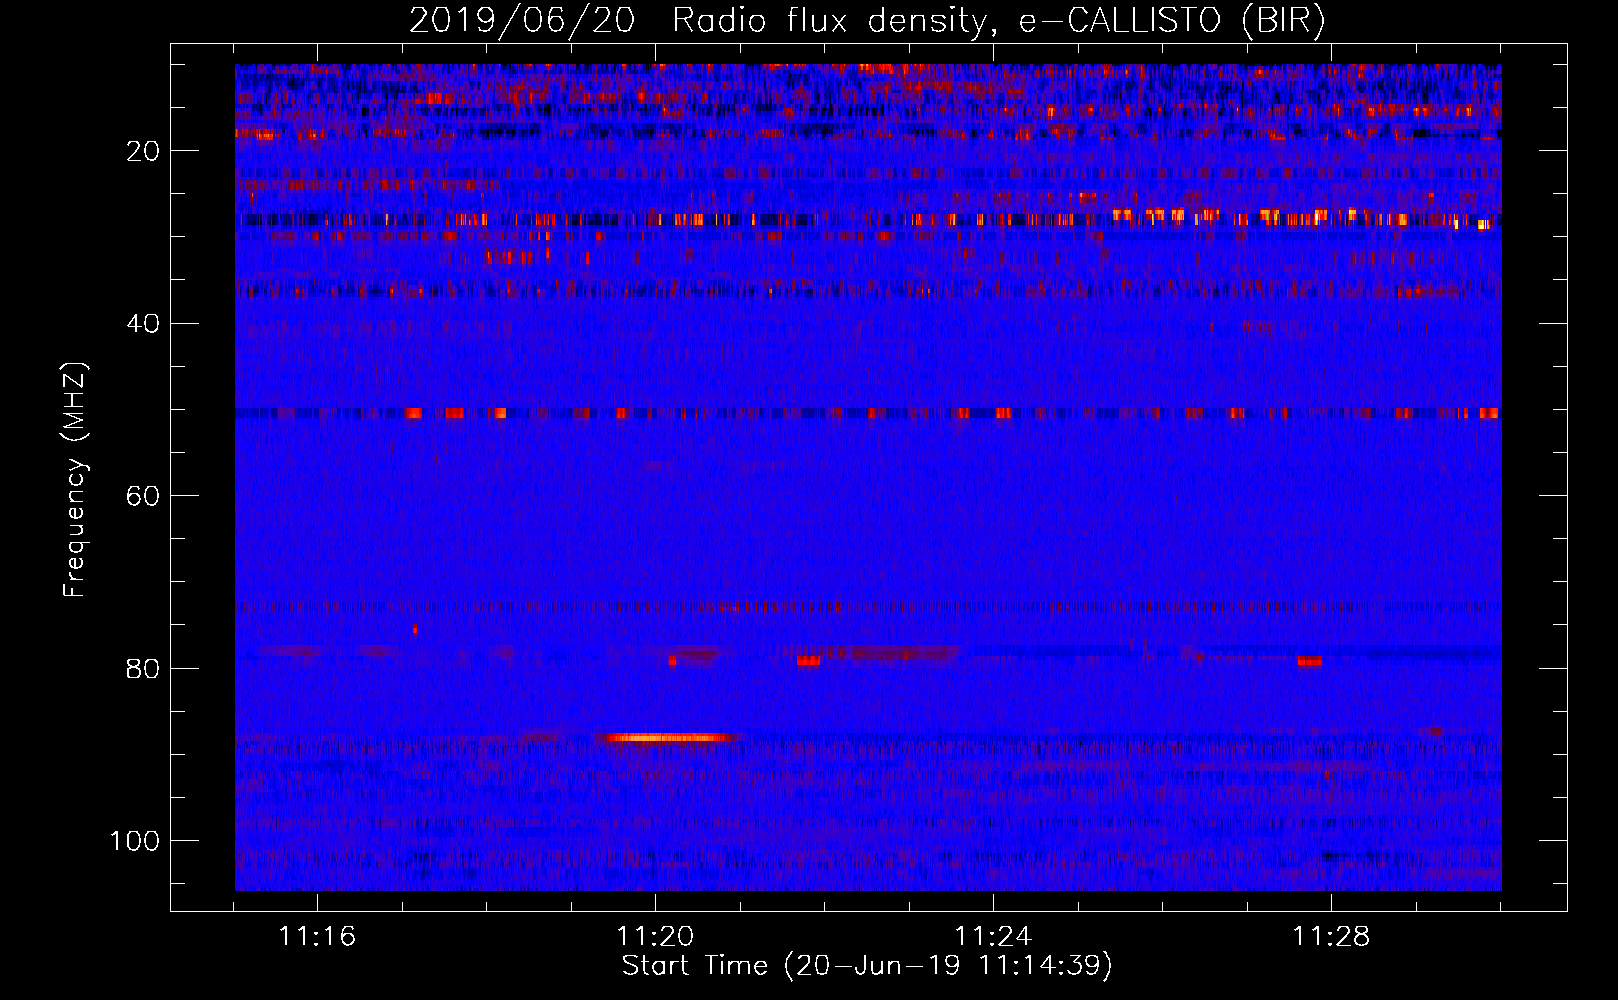Click the plot title "Radio flux density, e-CALLISTO (BIR)"
Screen dimensions: 1618x1000
click(x=999, y=20)
